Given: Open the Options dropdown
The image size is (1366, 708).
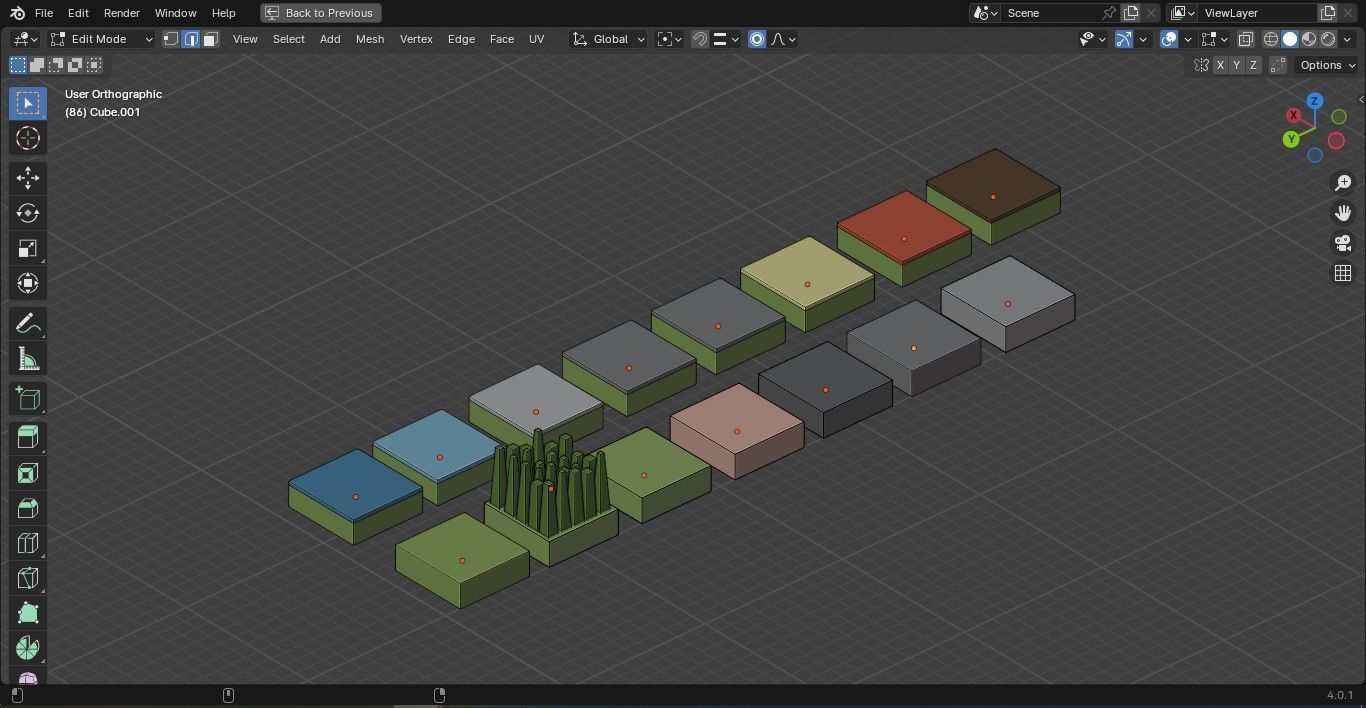Looking at the screenshot, I should pyautogui.click(x=1327, y=65).
